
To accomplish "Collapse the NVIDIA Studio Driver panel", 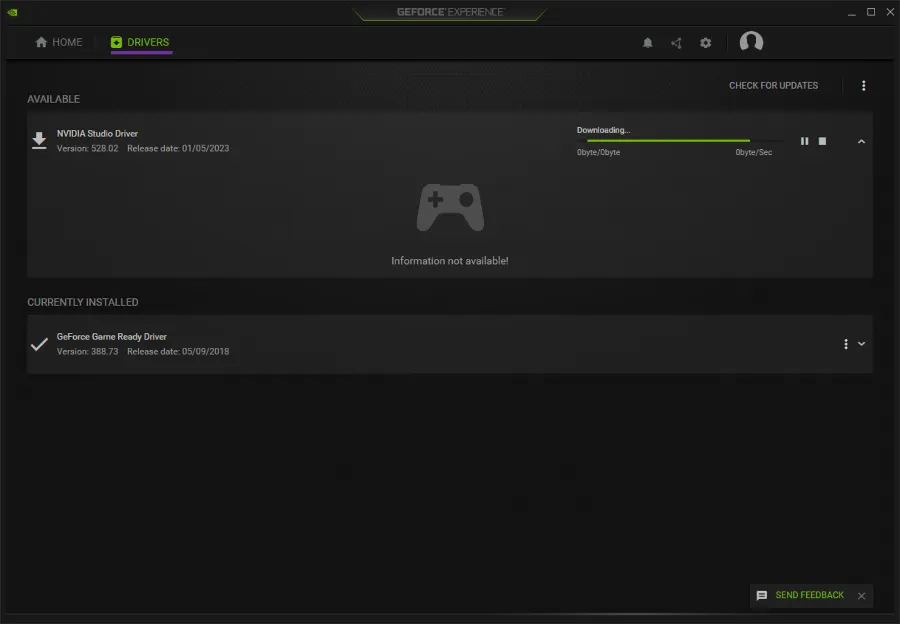I will [861, 141].
